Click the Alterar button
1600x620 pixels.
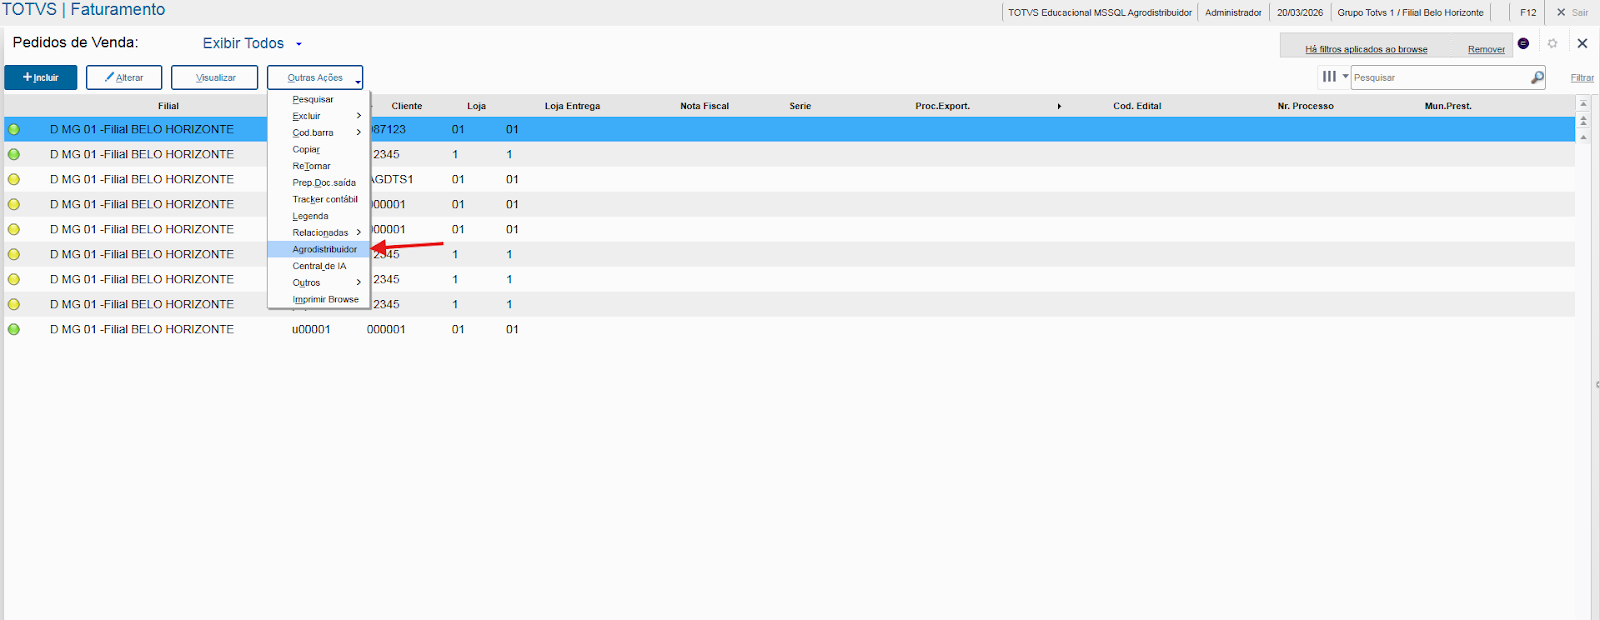click(x=124, y=78)
